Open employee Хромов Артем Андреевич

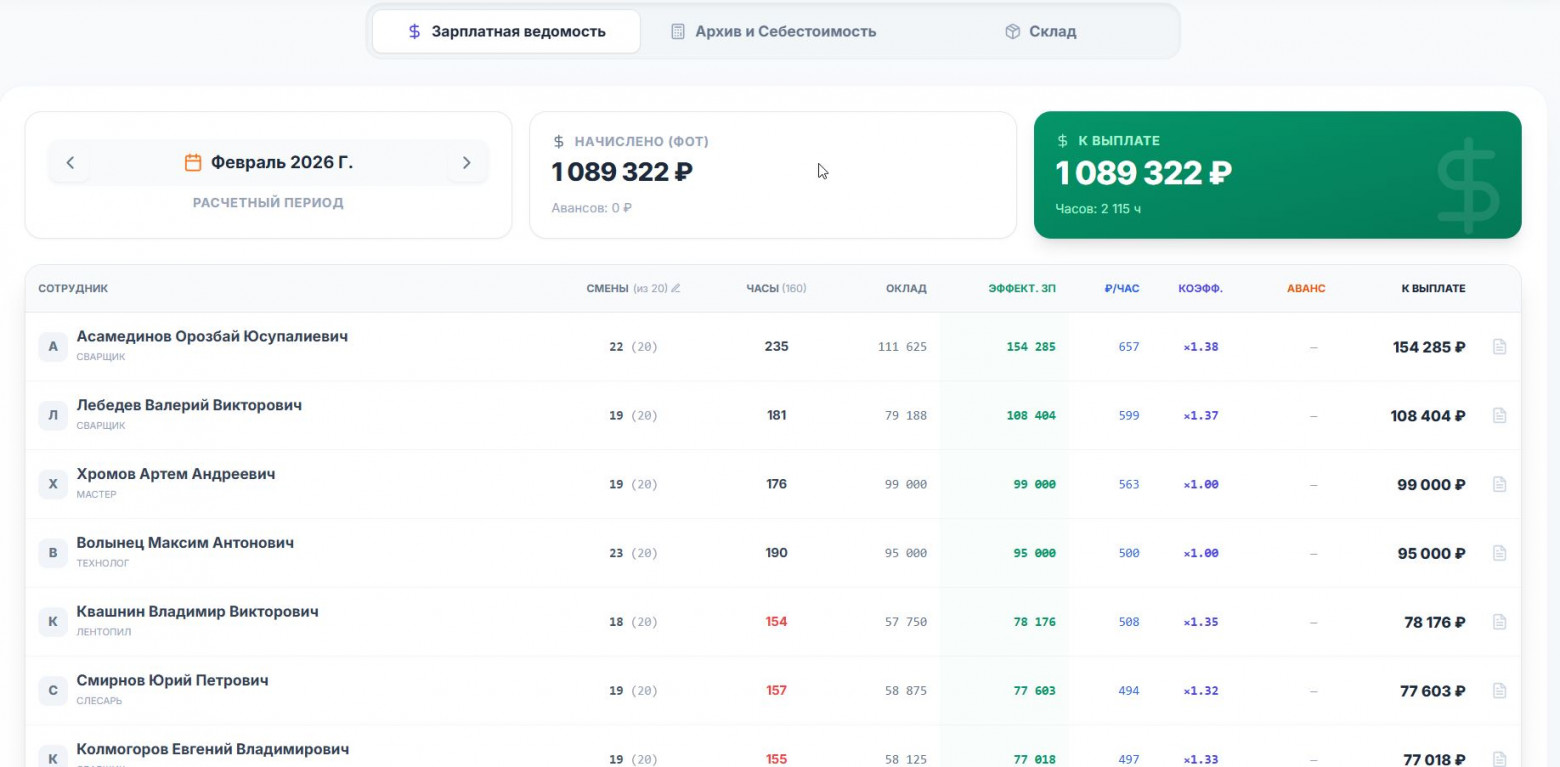[176, 474]
